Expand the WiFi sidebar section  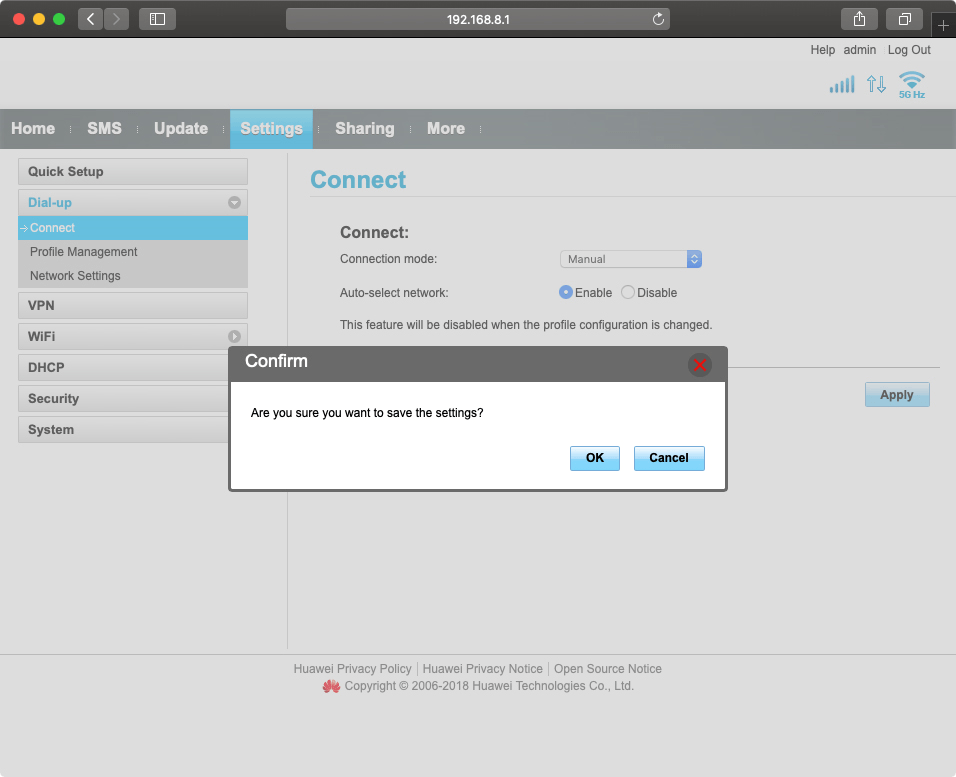click(x=234, y=337)
